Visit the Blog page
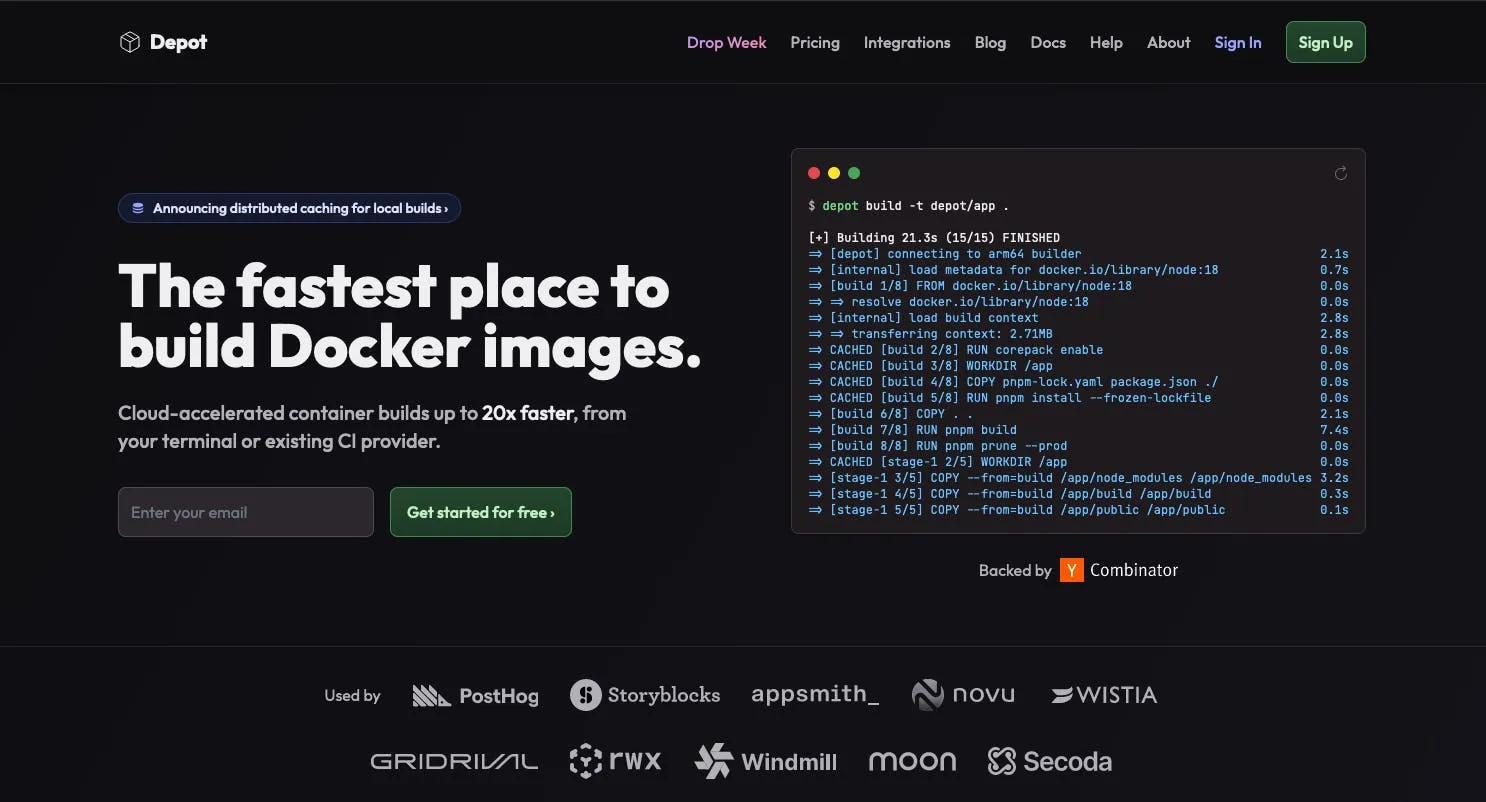 pos(990,42)
